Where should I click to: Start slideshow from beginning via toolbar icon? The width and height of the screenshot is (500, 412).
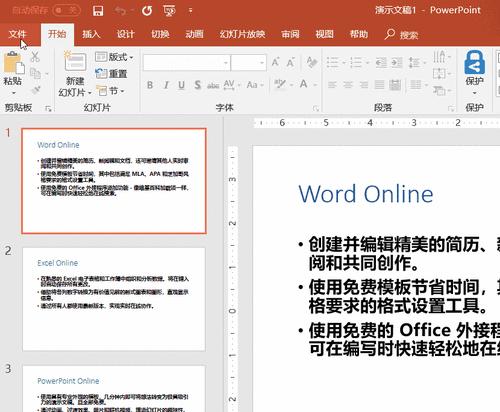tap(169, 11)
